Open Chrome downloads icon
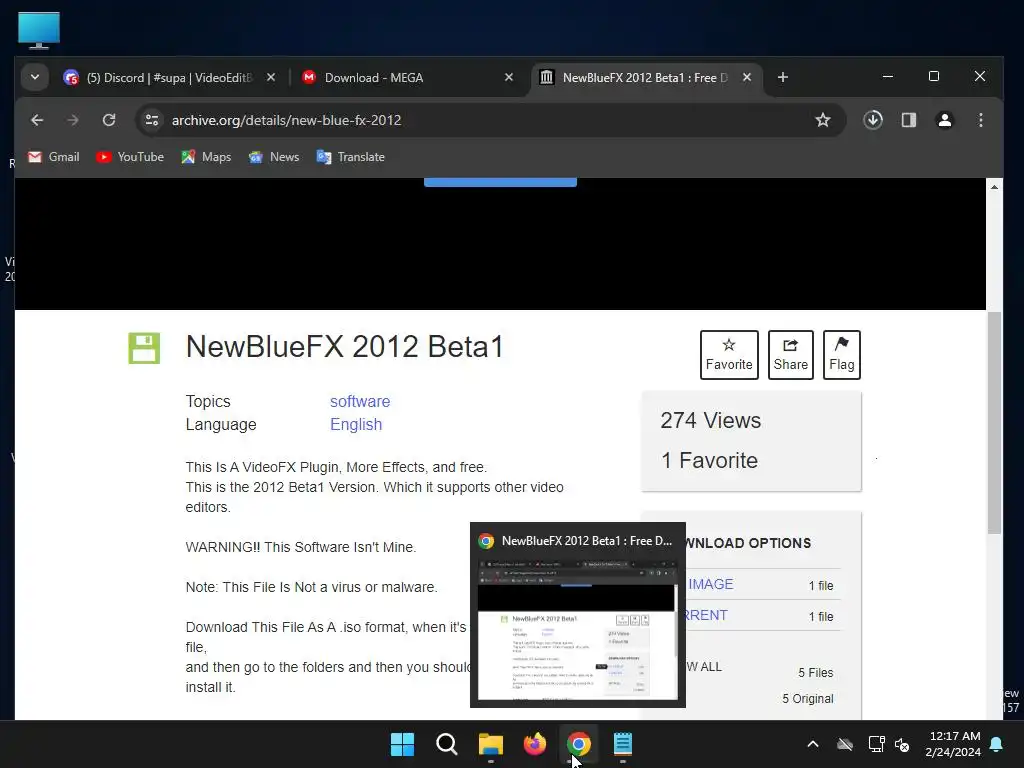Screen dimensions: 1024x768 click(x=872, y=120)
